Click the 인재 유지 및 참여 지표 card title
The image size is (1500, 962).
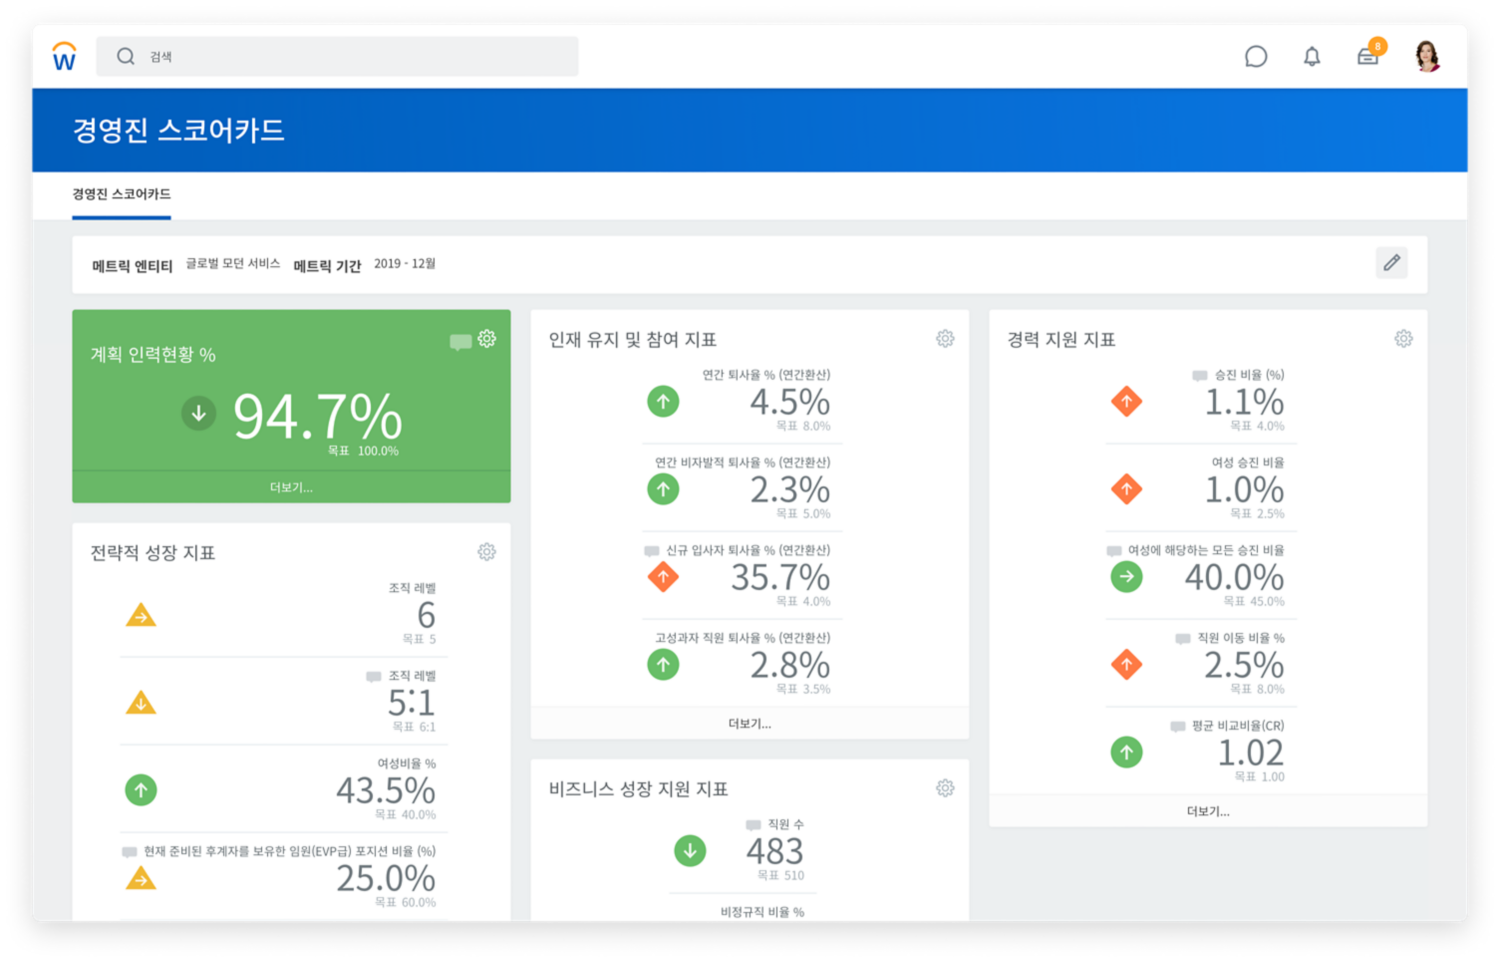coord(633,340)
